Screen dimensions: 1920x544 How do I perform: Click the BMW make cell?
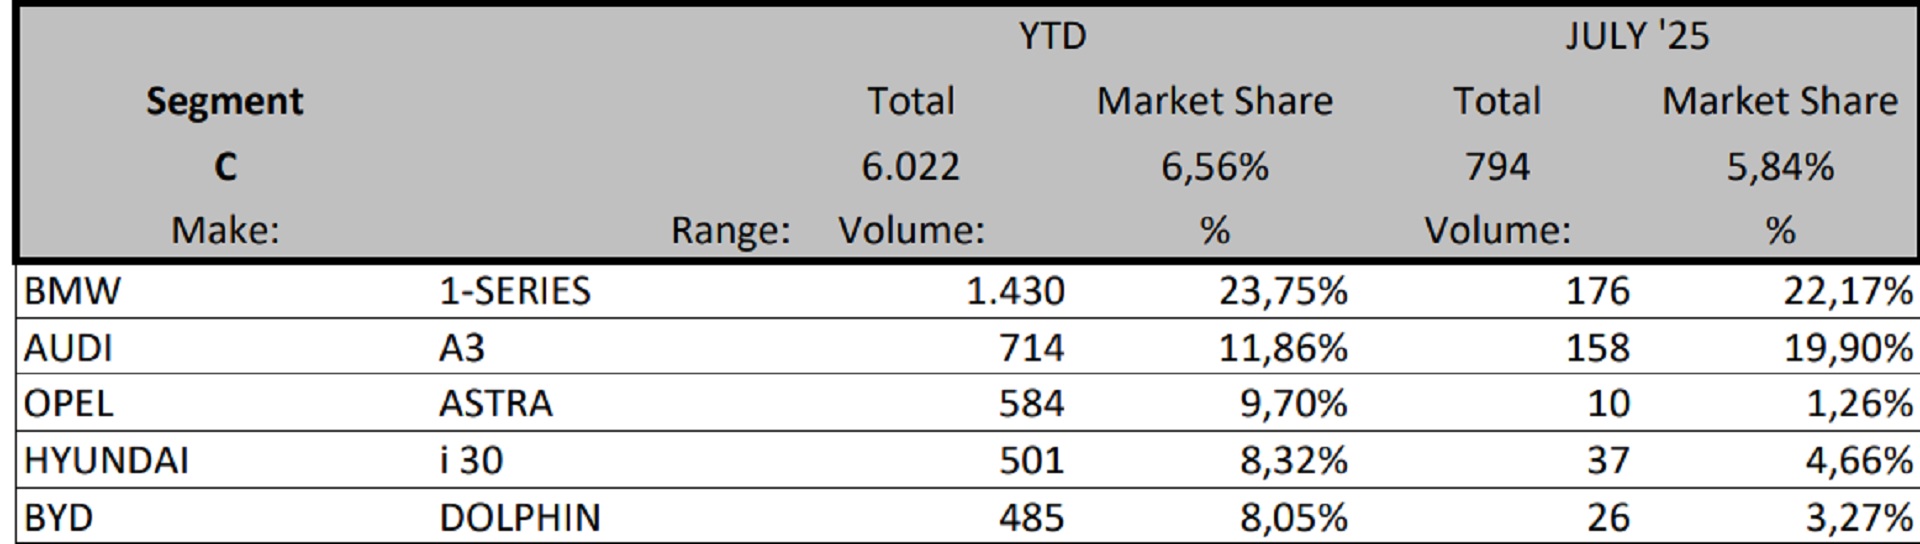(72, 291)
